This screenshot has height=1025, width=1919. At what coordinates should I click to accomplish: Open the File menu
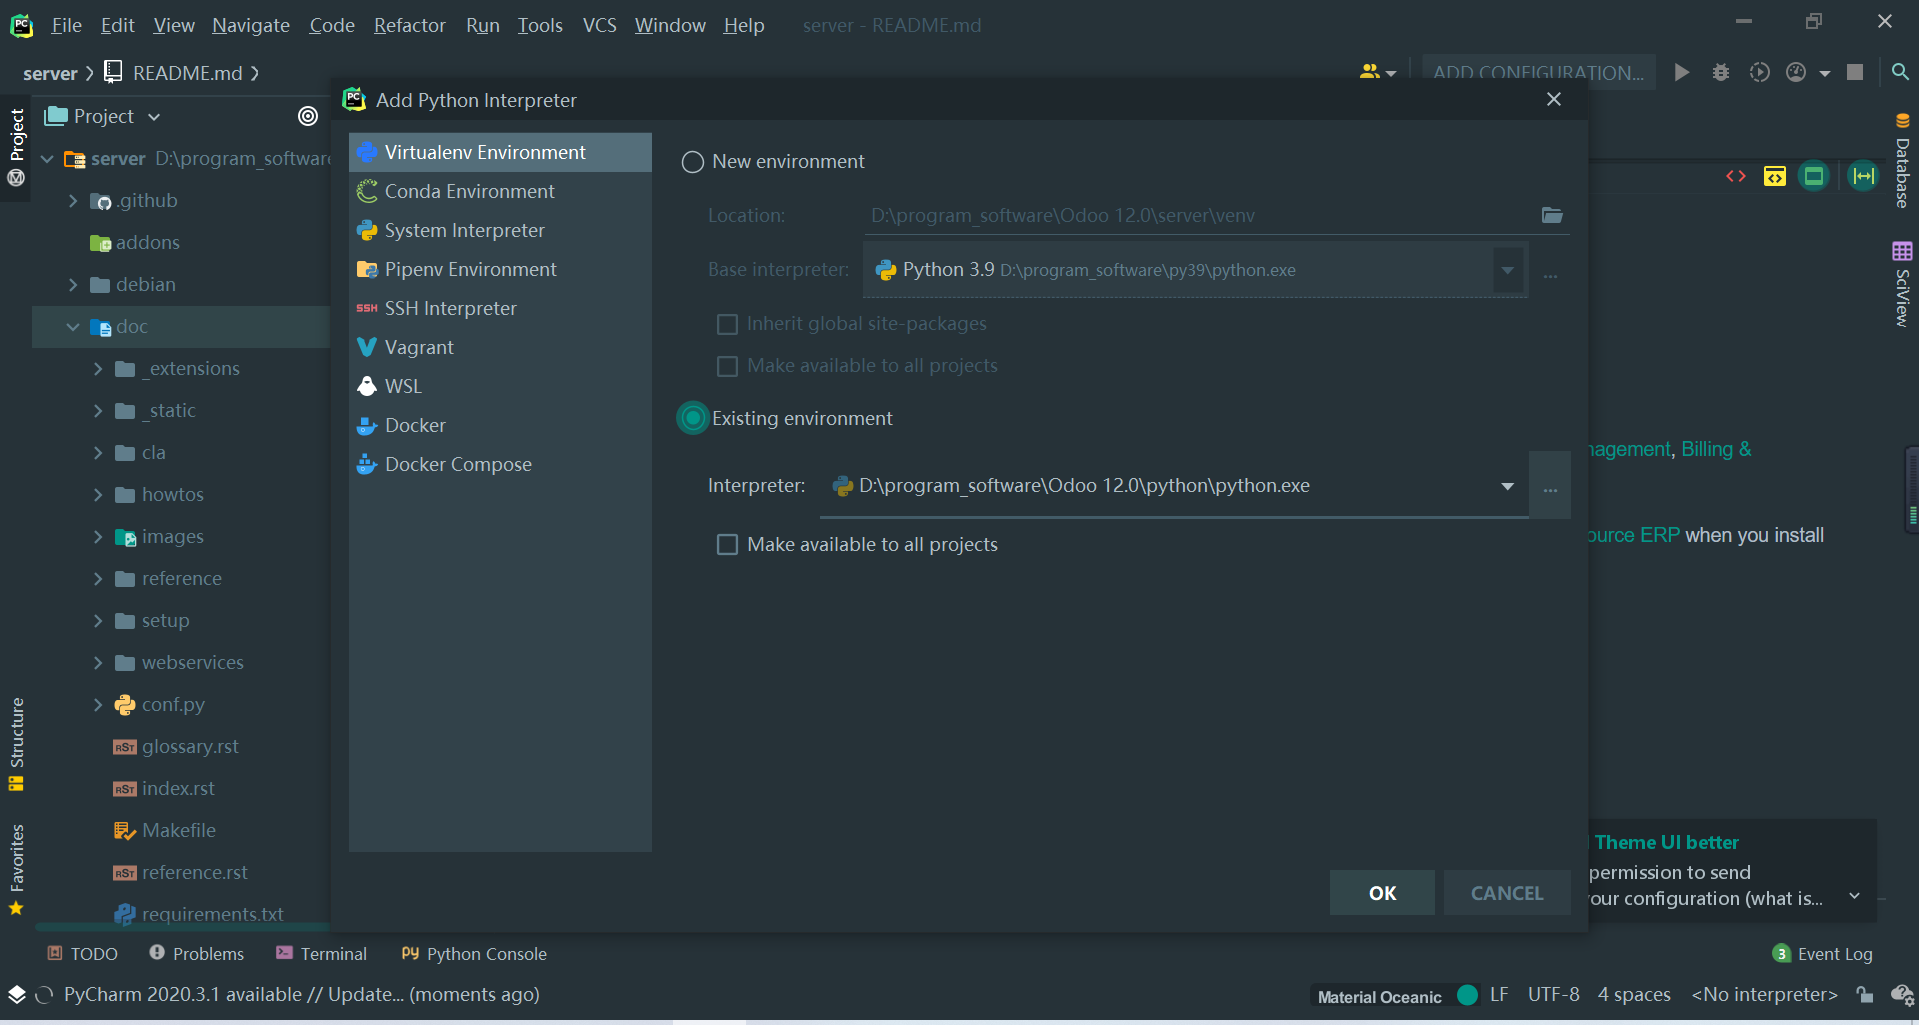[x=66, y=25]
